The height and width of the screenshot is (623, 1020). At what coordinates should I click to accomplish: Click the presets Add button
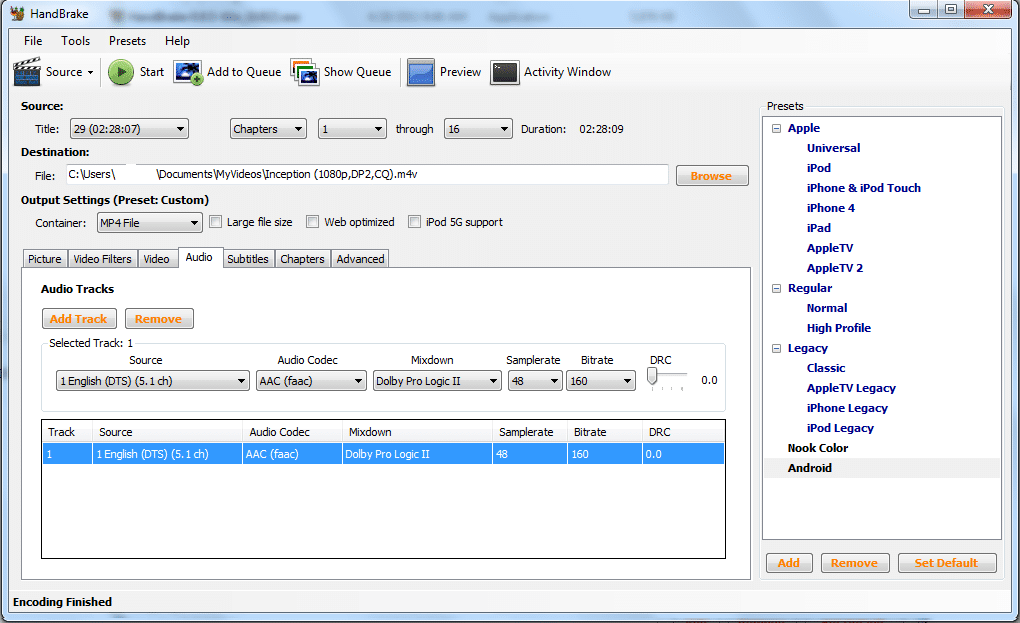point(789,563)
